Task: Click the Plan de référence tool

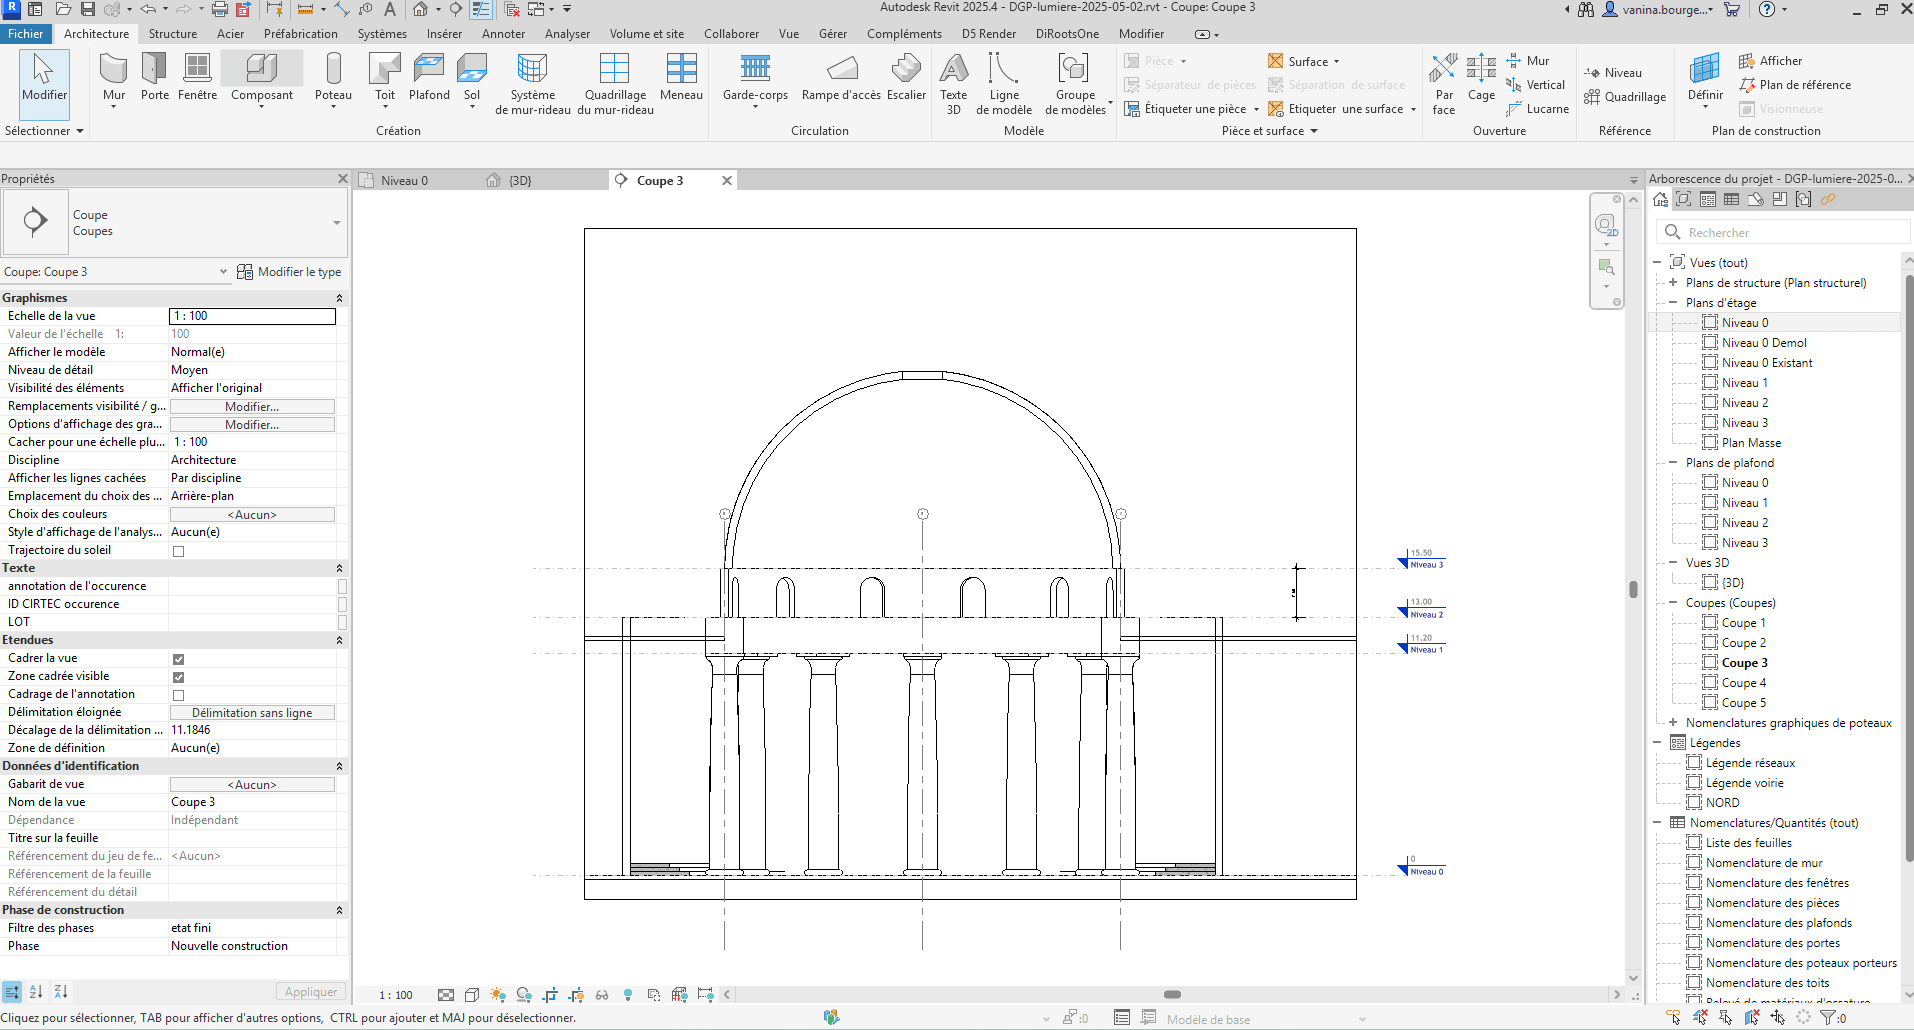Action: 1795,85
